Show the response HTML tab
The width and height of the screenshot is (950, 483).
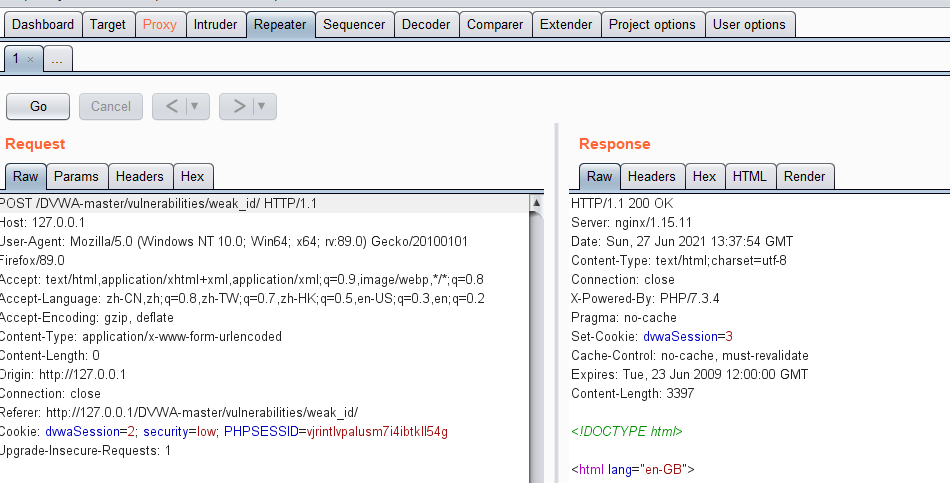(x=749, y=177)
